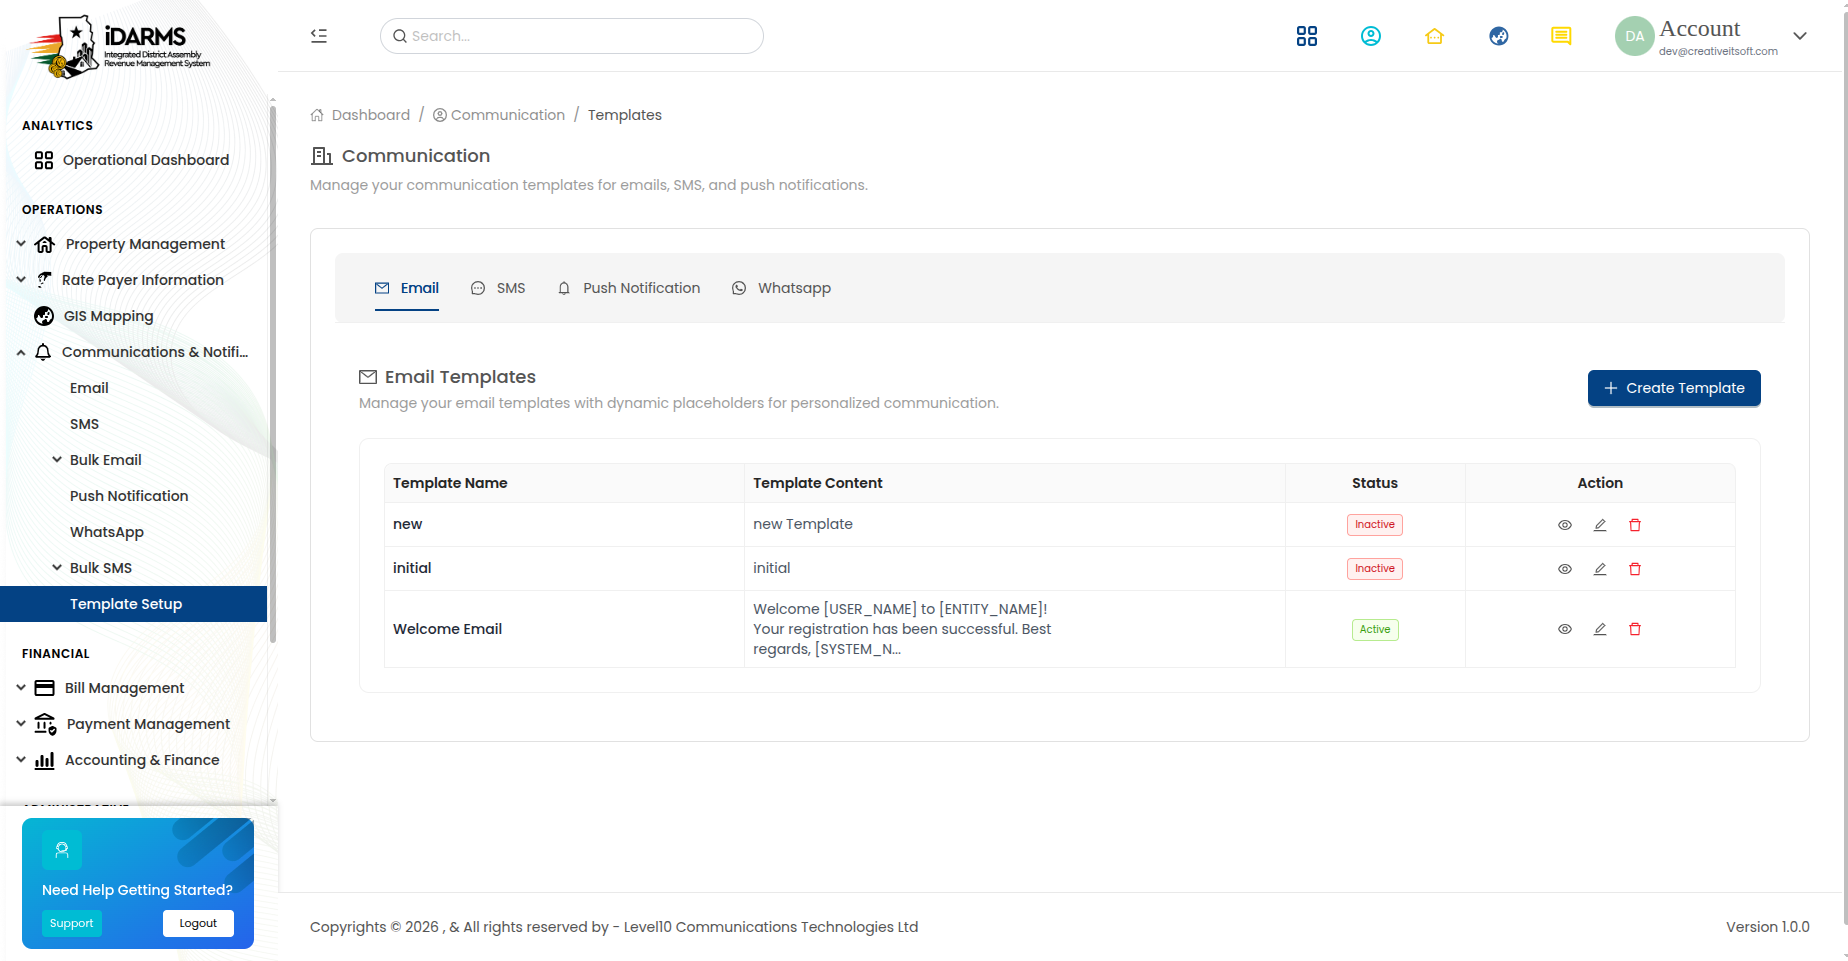Open the globe map icon in header
The image size is (1848, 961).
click(1499, 36)
